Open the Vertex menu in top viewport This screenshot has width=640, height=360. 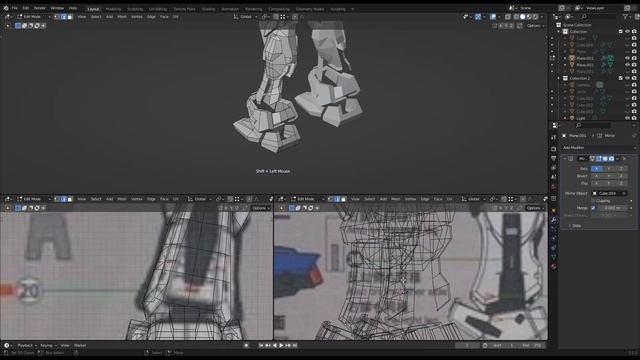coord(137,17)
